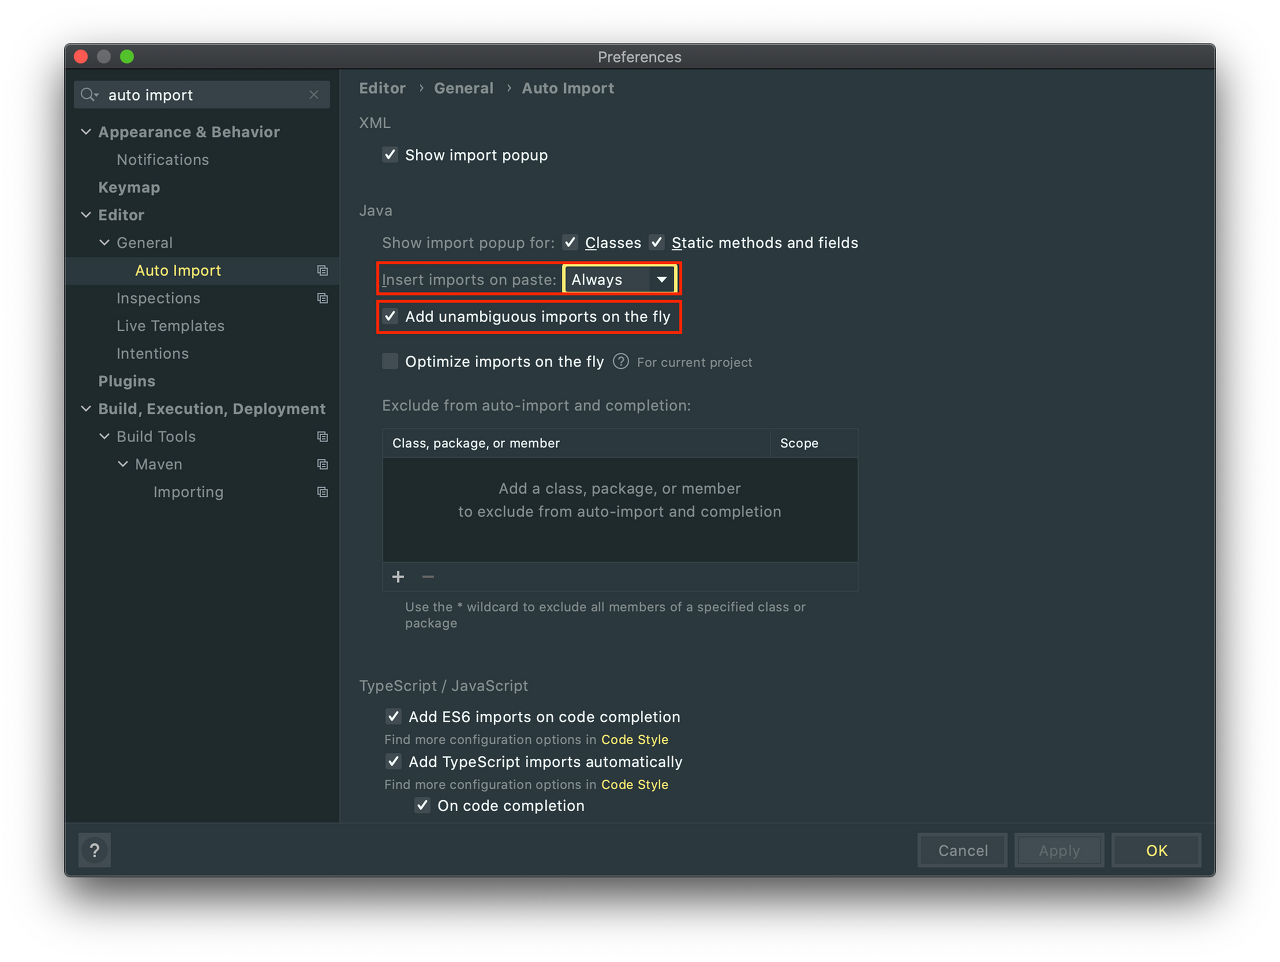
Task: Open the Insert imports on paste dropdown
Action: coord(620,280)
